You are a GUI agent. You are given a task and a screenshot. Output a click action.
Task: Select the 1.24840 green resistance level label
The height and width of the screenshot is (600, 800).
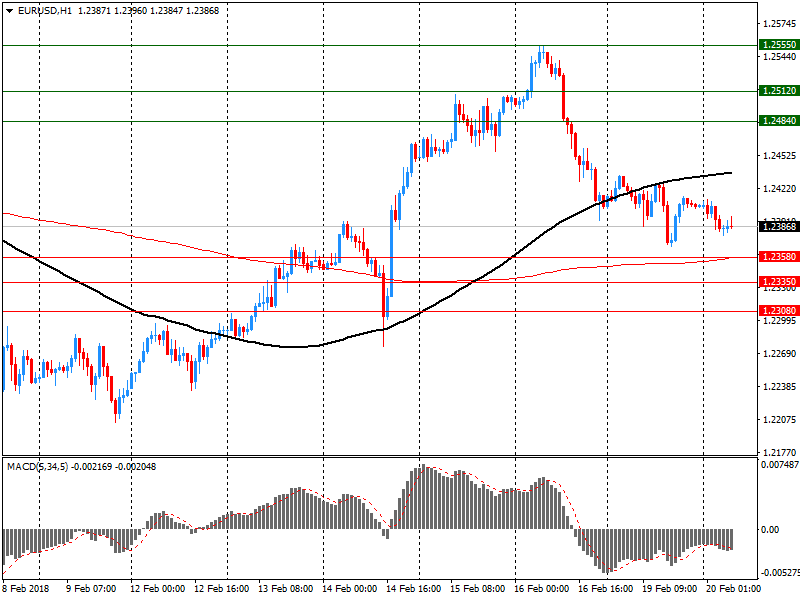tap(779, 121)
